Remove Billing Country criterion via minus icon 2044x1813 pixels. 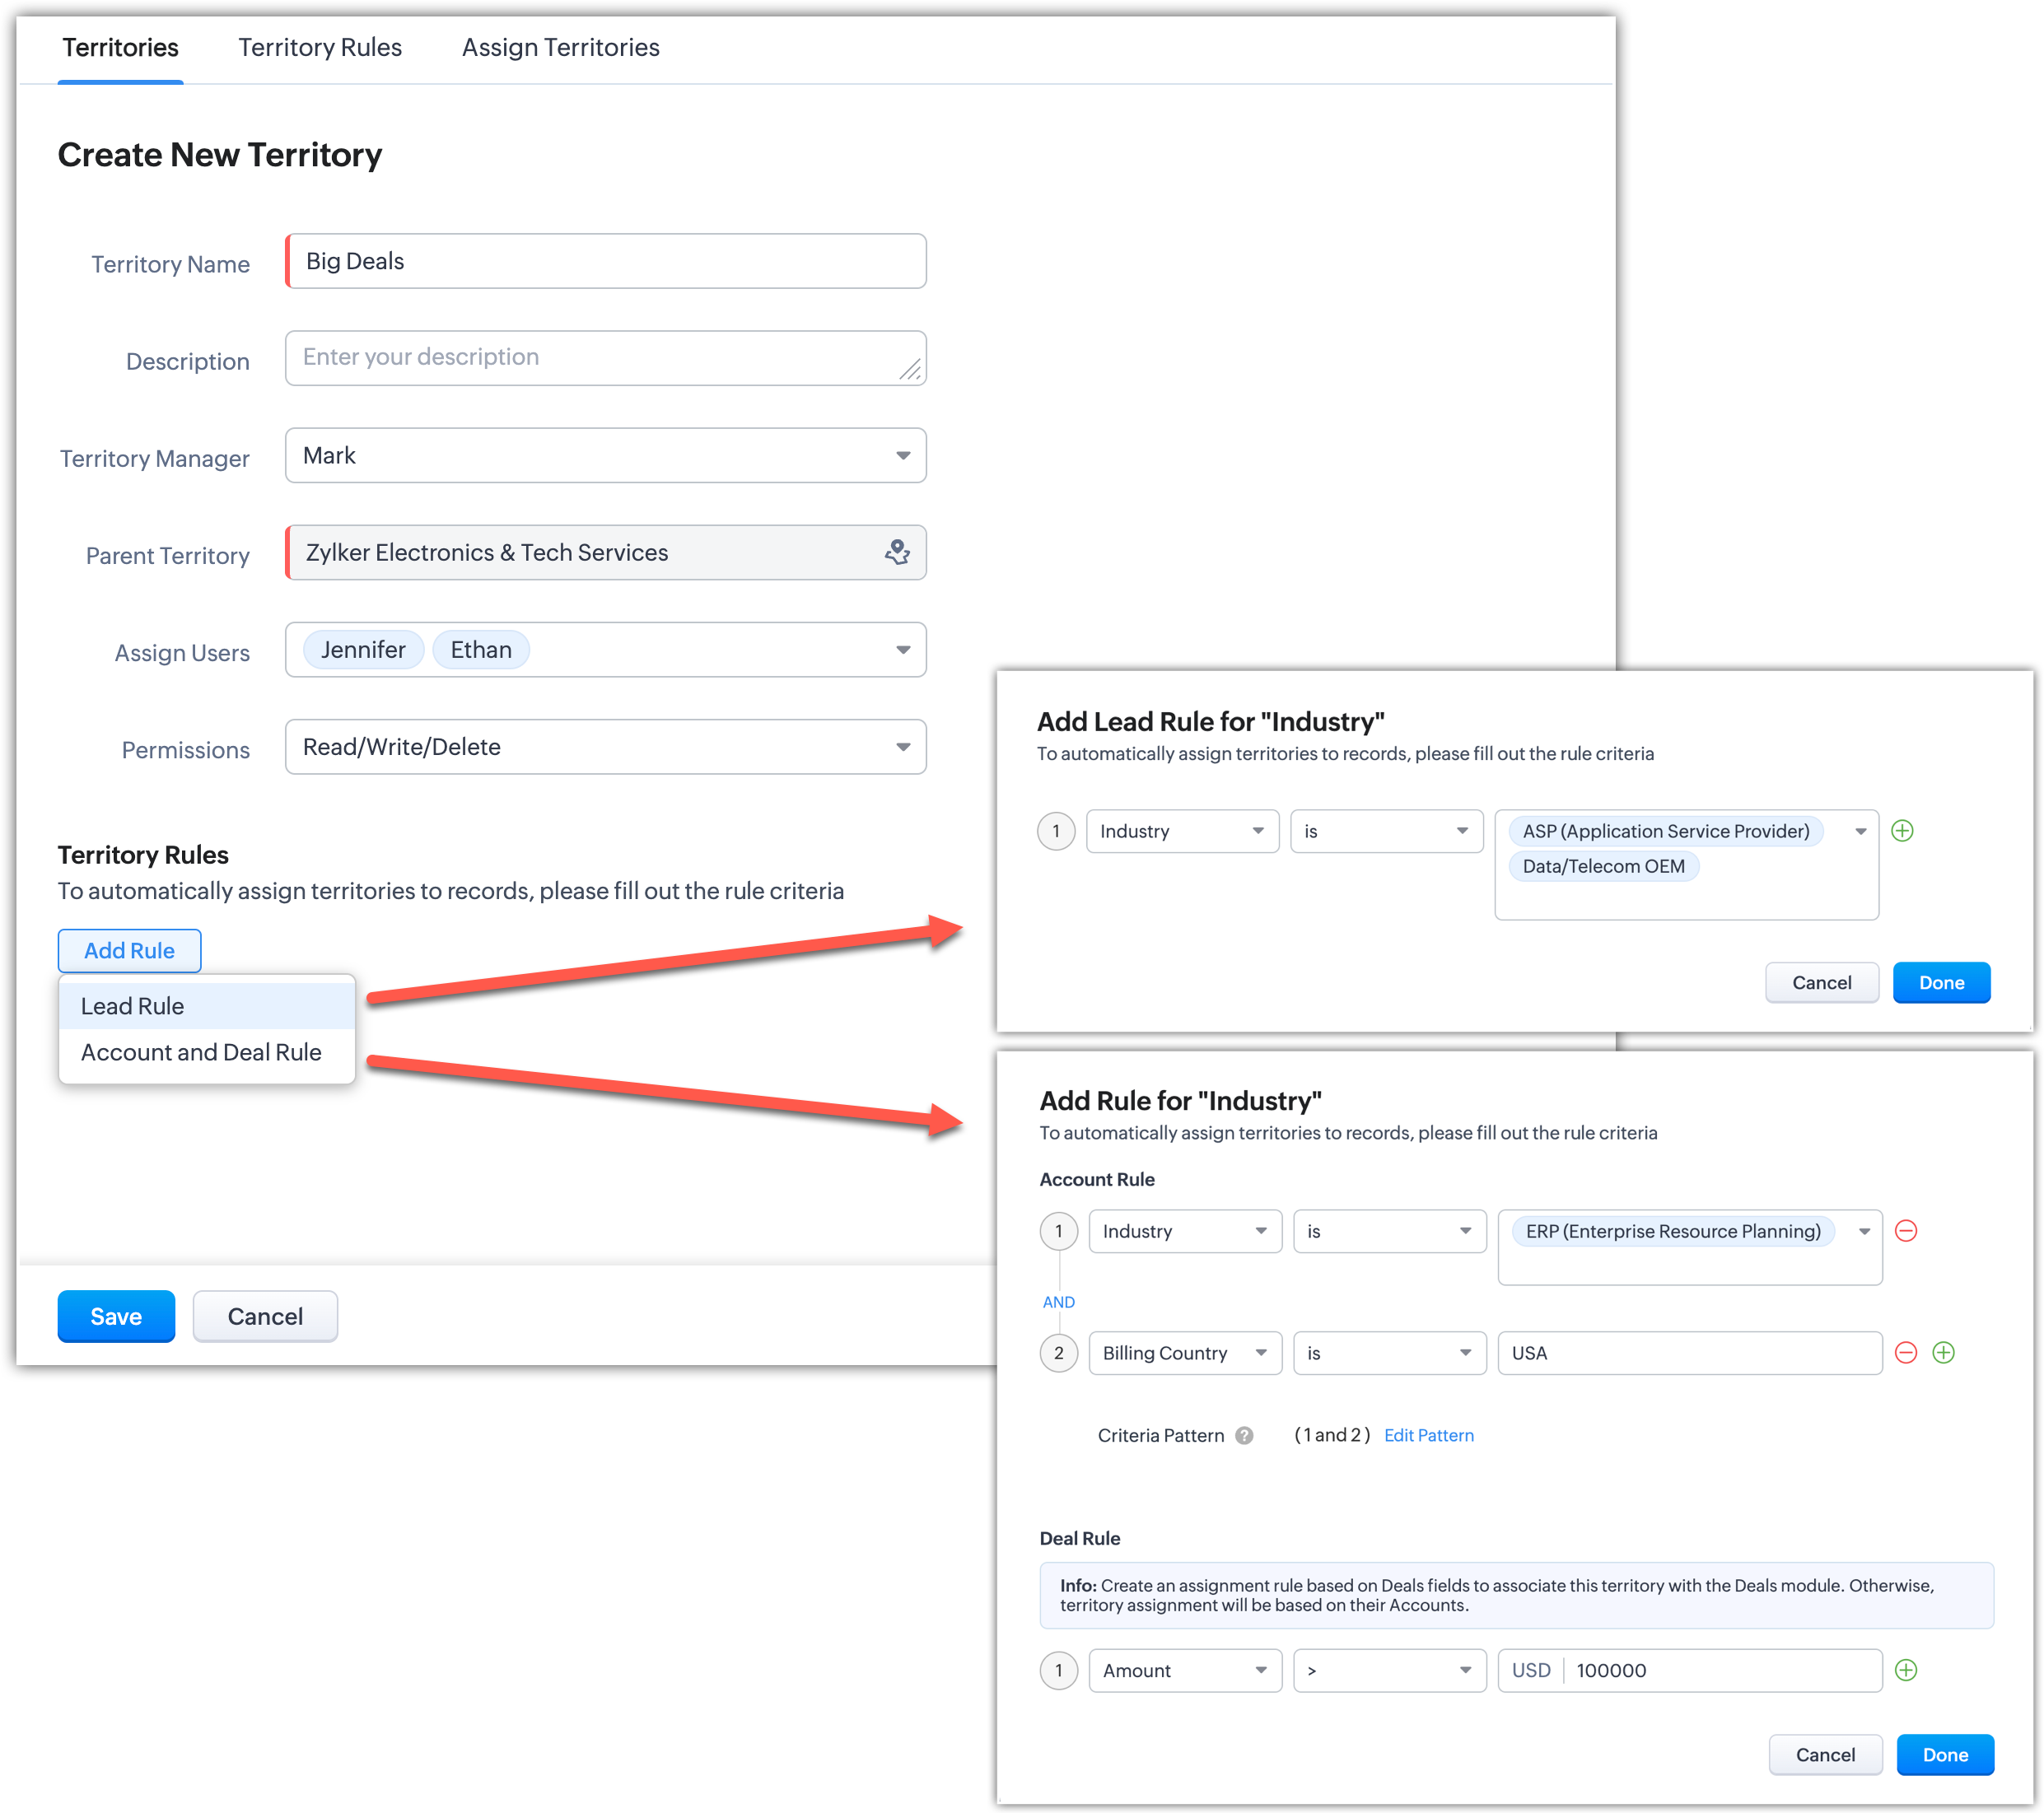pos(1906,1353)
